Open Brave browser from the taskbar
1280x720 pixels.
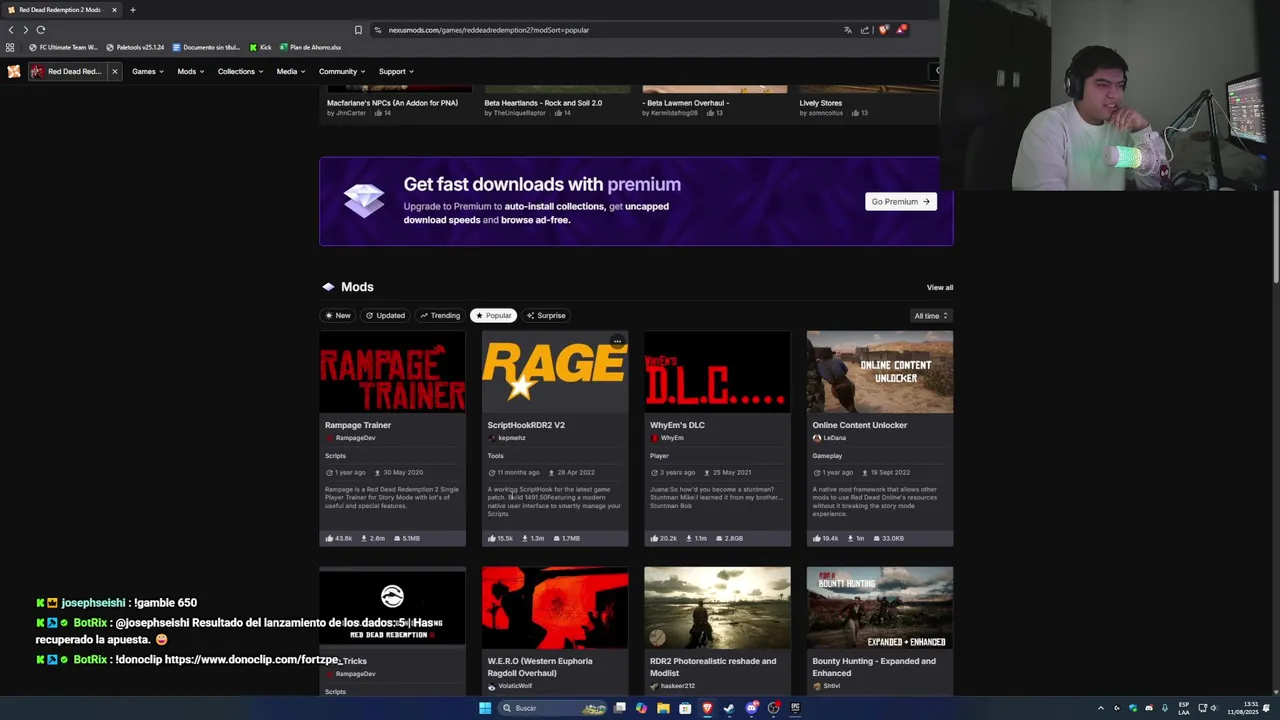coord(707,708)
